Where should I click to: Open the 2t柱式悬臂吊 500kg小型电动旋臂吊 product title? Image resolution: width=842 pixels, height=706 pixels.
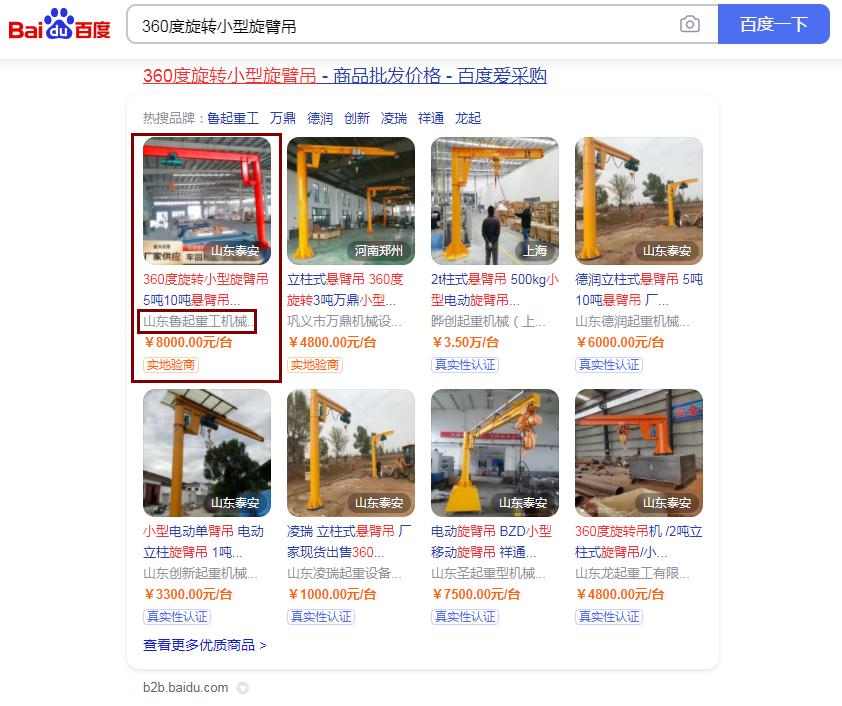[495, 289]
